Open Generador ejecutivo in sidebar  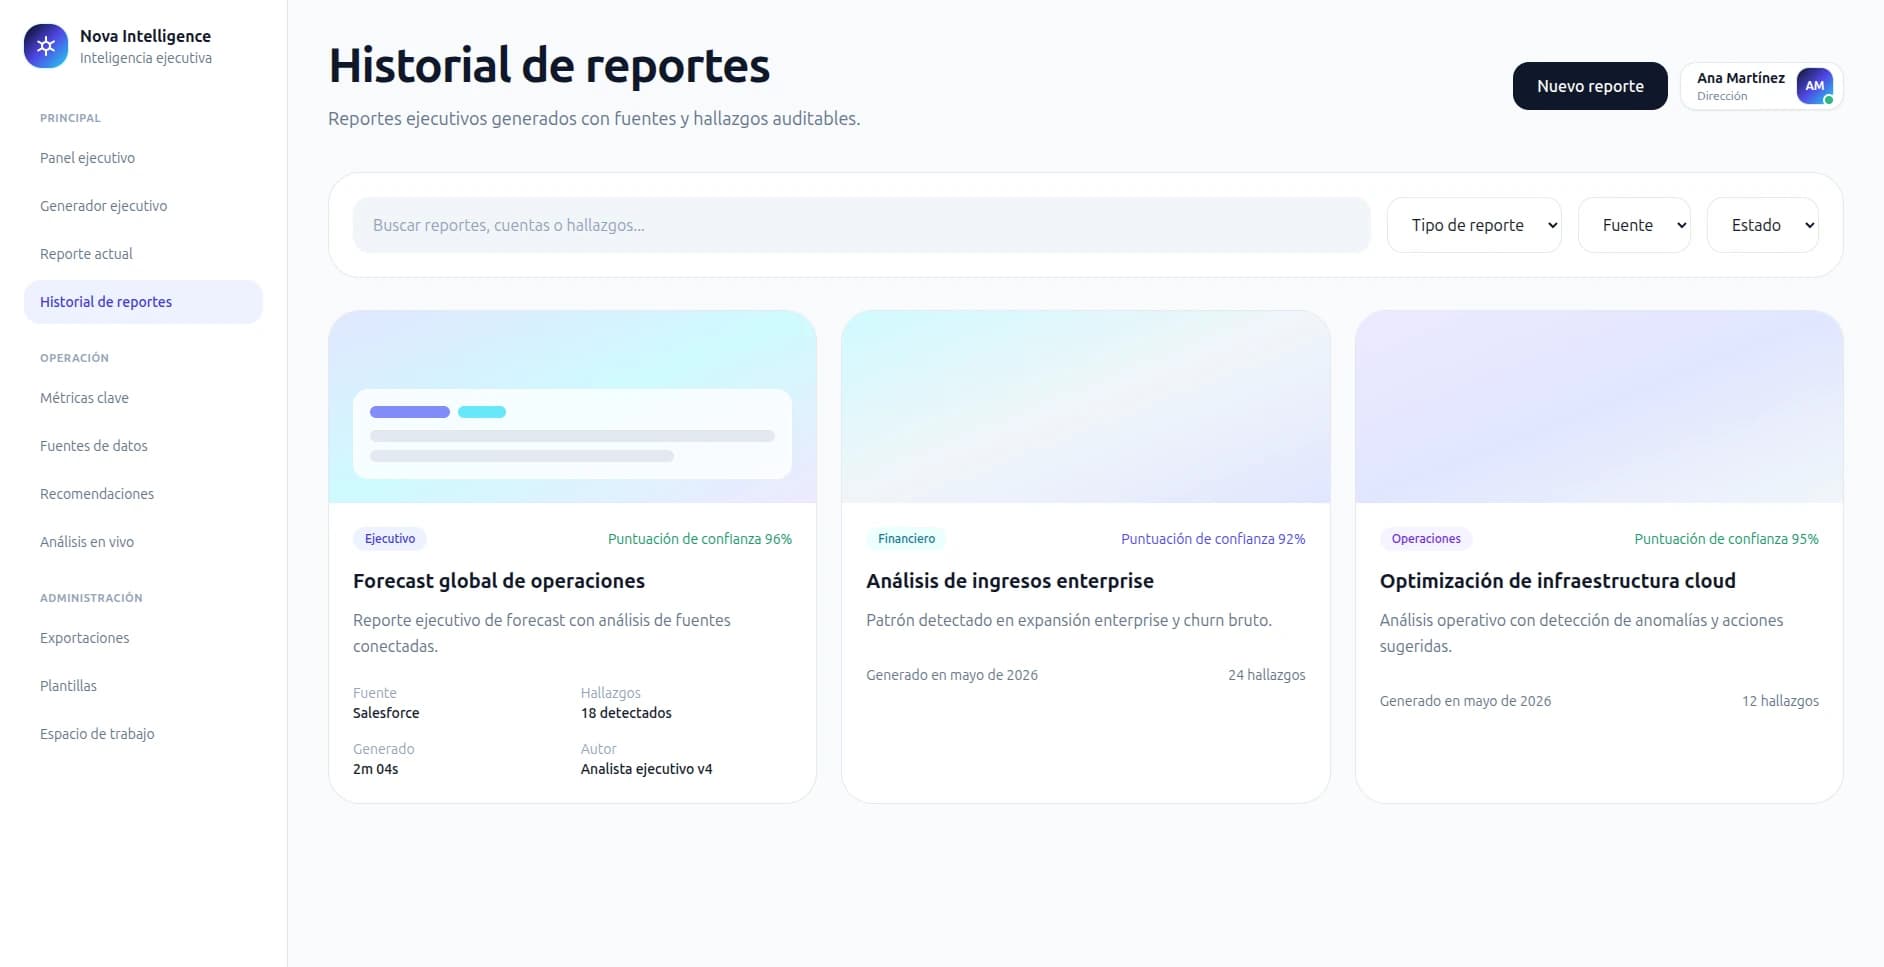[x=143, y=206]
